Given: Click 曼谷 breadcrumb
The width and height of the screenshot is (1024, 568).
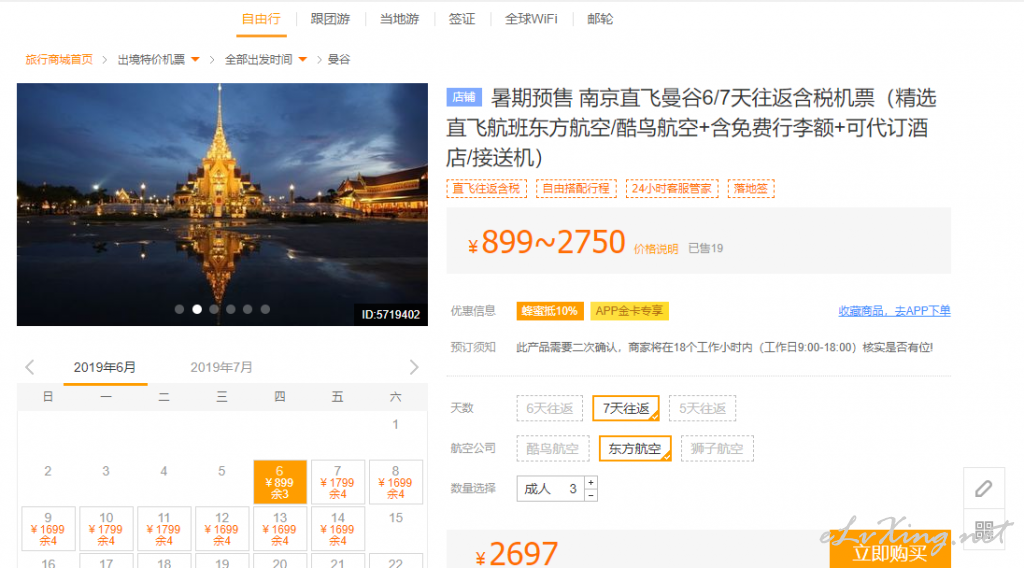Looking at the screenshot, I should pyautogui.click(x=339, y=59).
